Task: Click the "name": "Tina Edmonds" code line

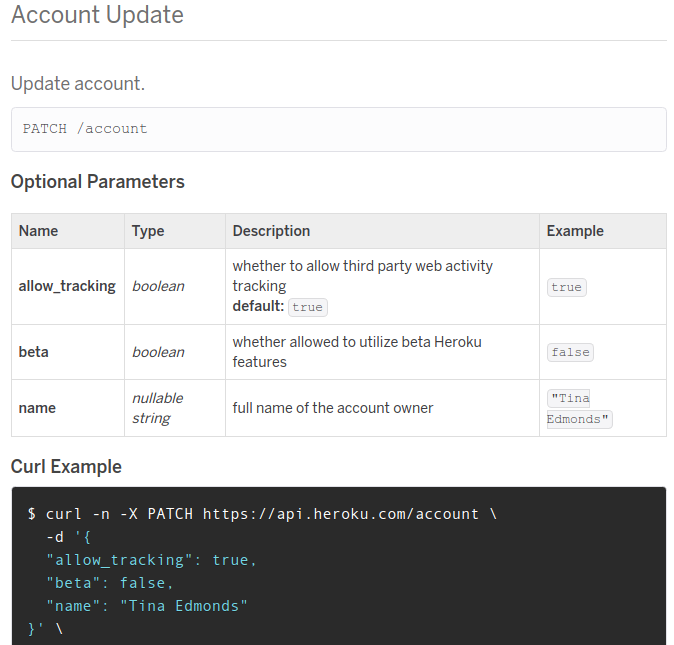Action: pos(147,606)
